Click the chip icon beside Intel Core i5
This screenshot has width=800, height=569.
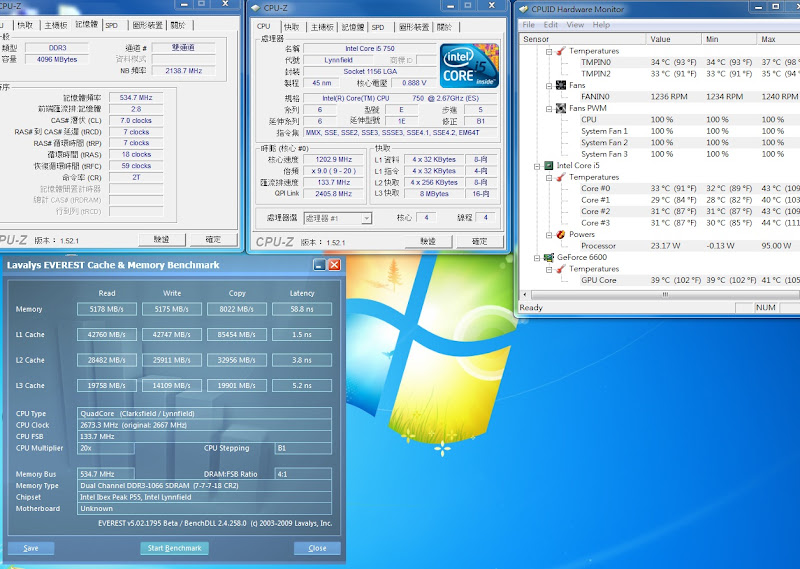pyautogui.click(x=548, y=165)
